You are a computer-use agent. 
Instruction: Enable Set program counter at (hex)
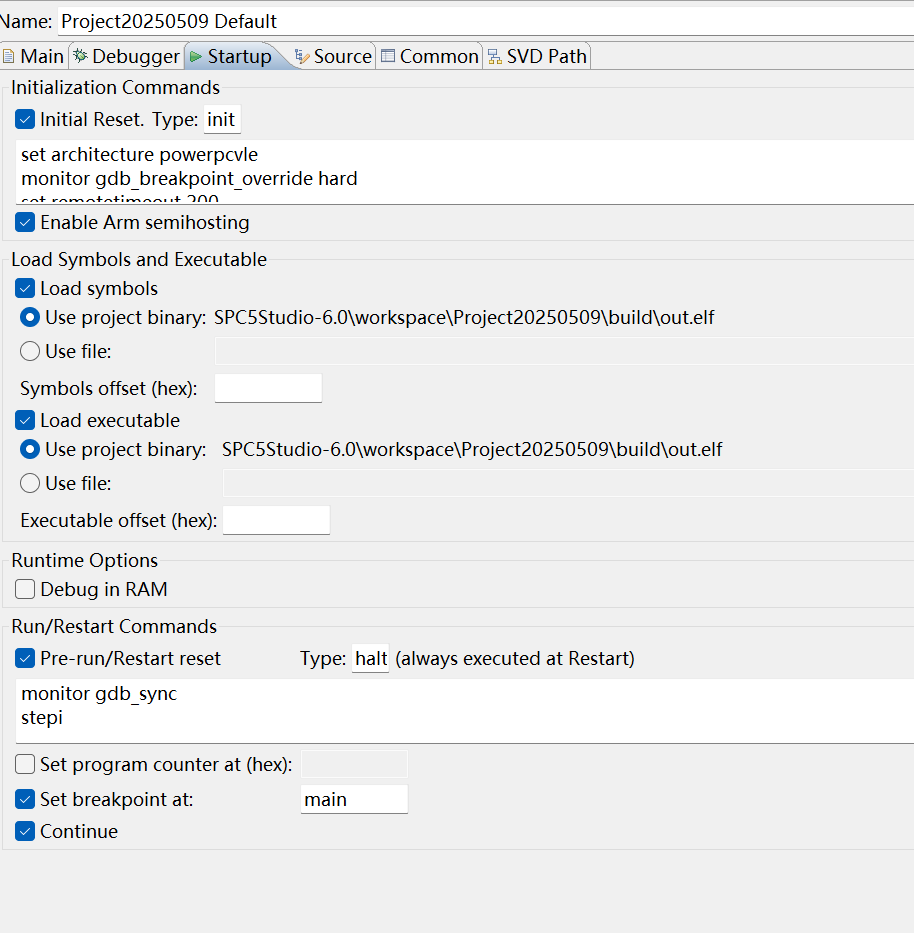click(24, 763)
